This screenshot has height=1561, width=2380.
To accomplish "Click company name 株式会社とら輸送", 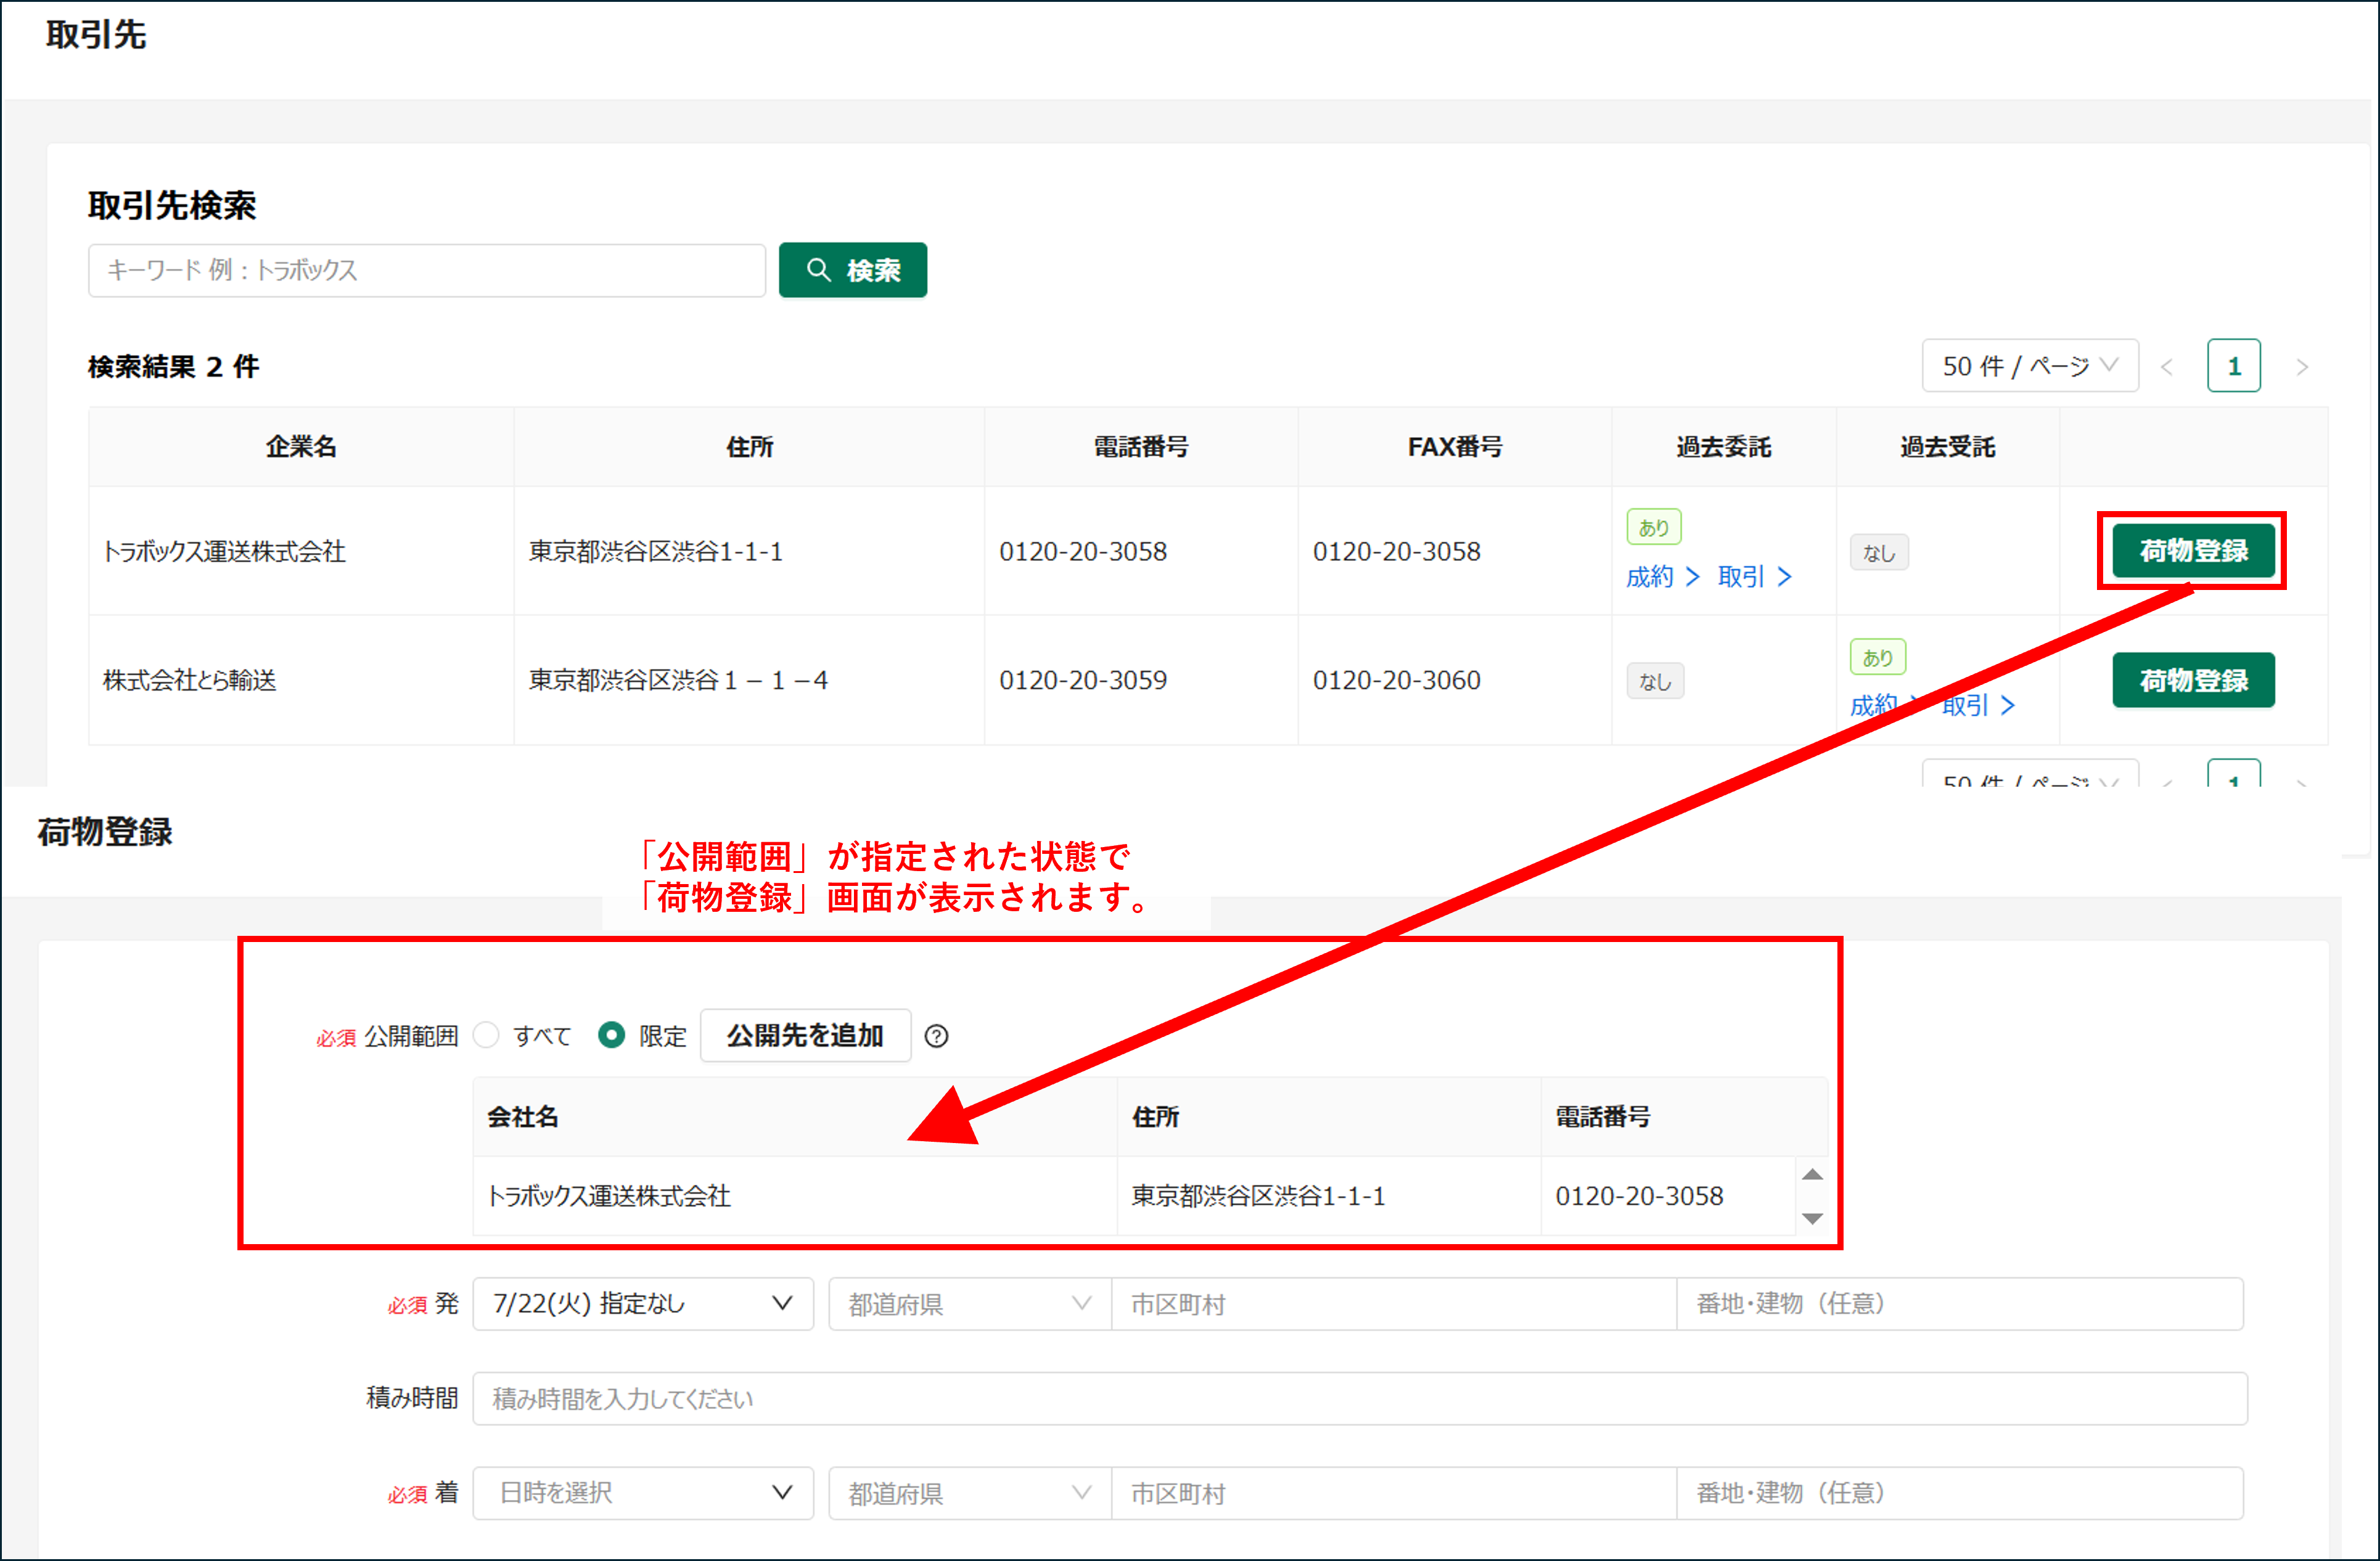I will pos(190,681).
